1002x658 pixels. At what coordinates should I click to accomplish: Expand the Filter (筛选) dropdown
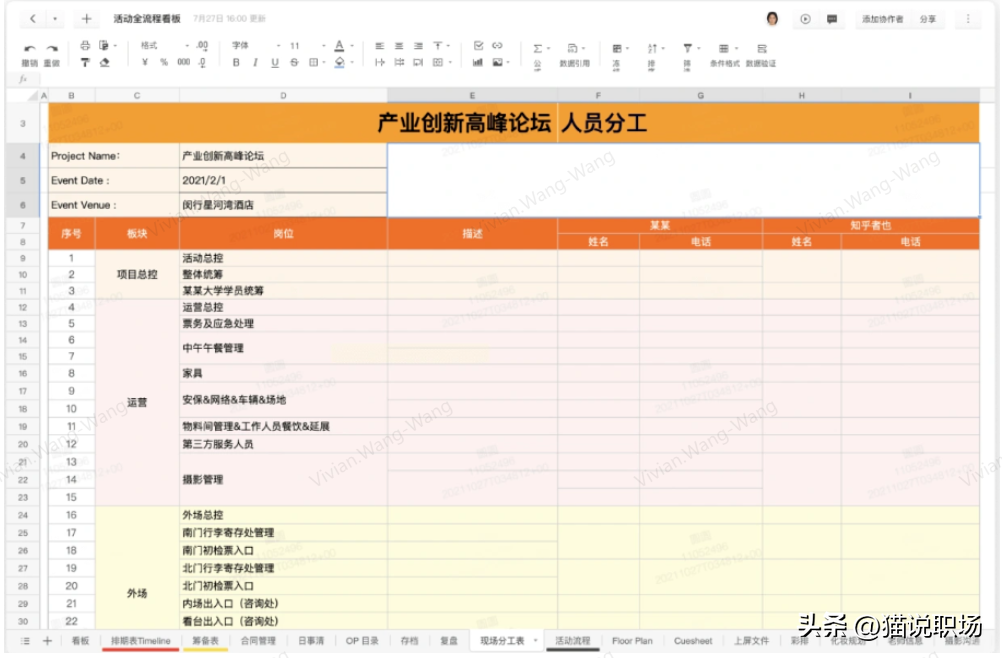point(697,50)
